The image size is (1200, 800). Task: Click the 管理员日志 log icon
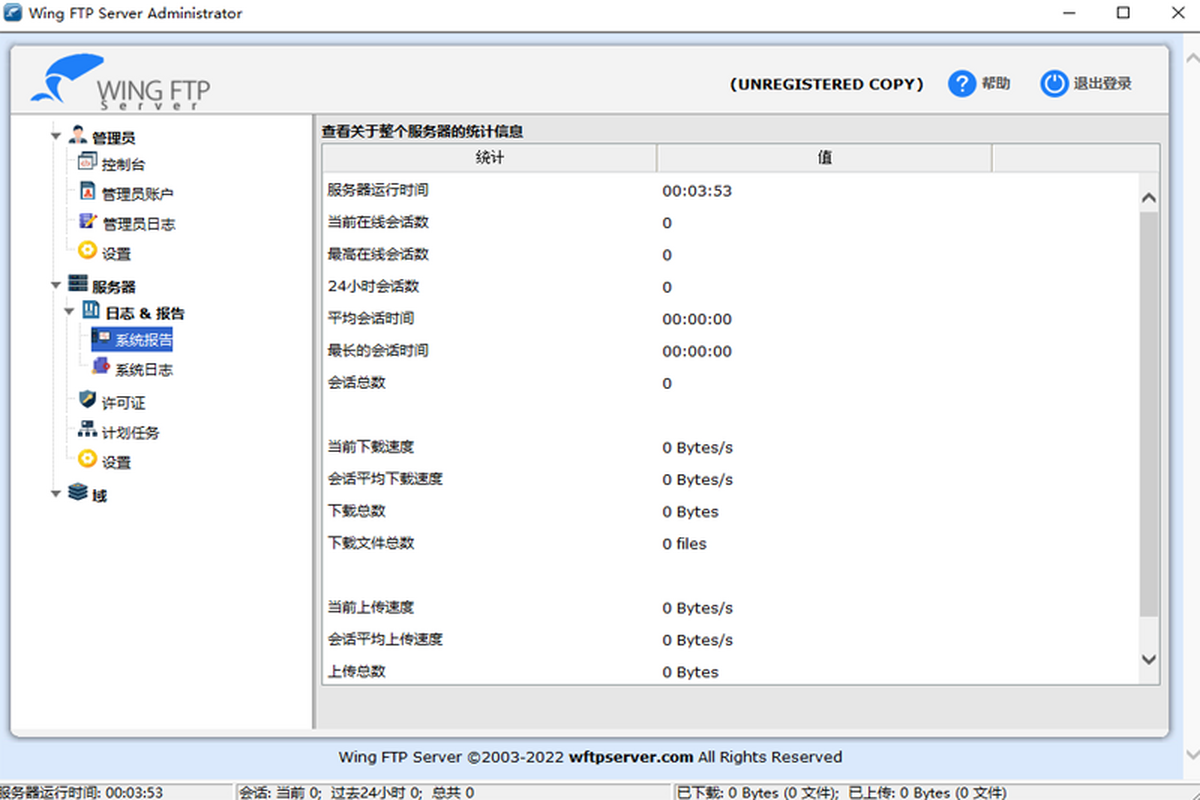tap(87, 222)
